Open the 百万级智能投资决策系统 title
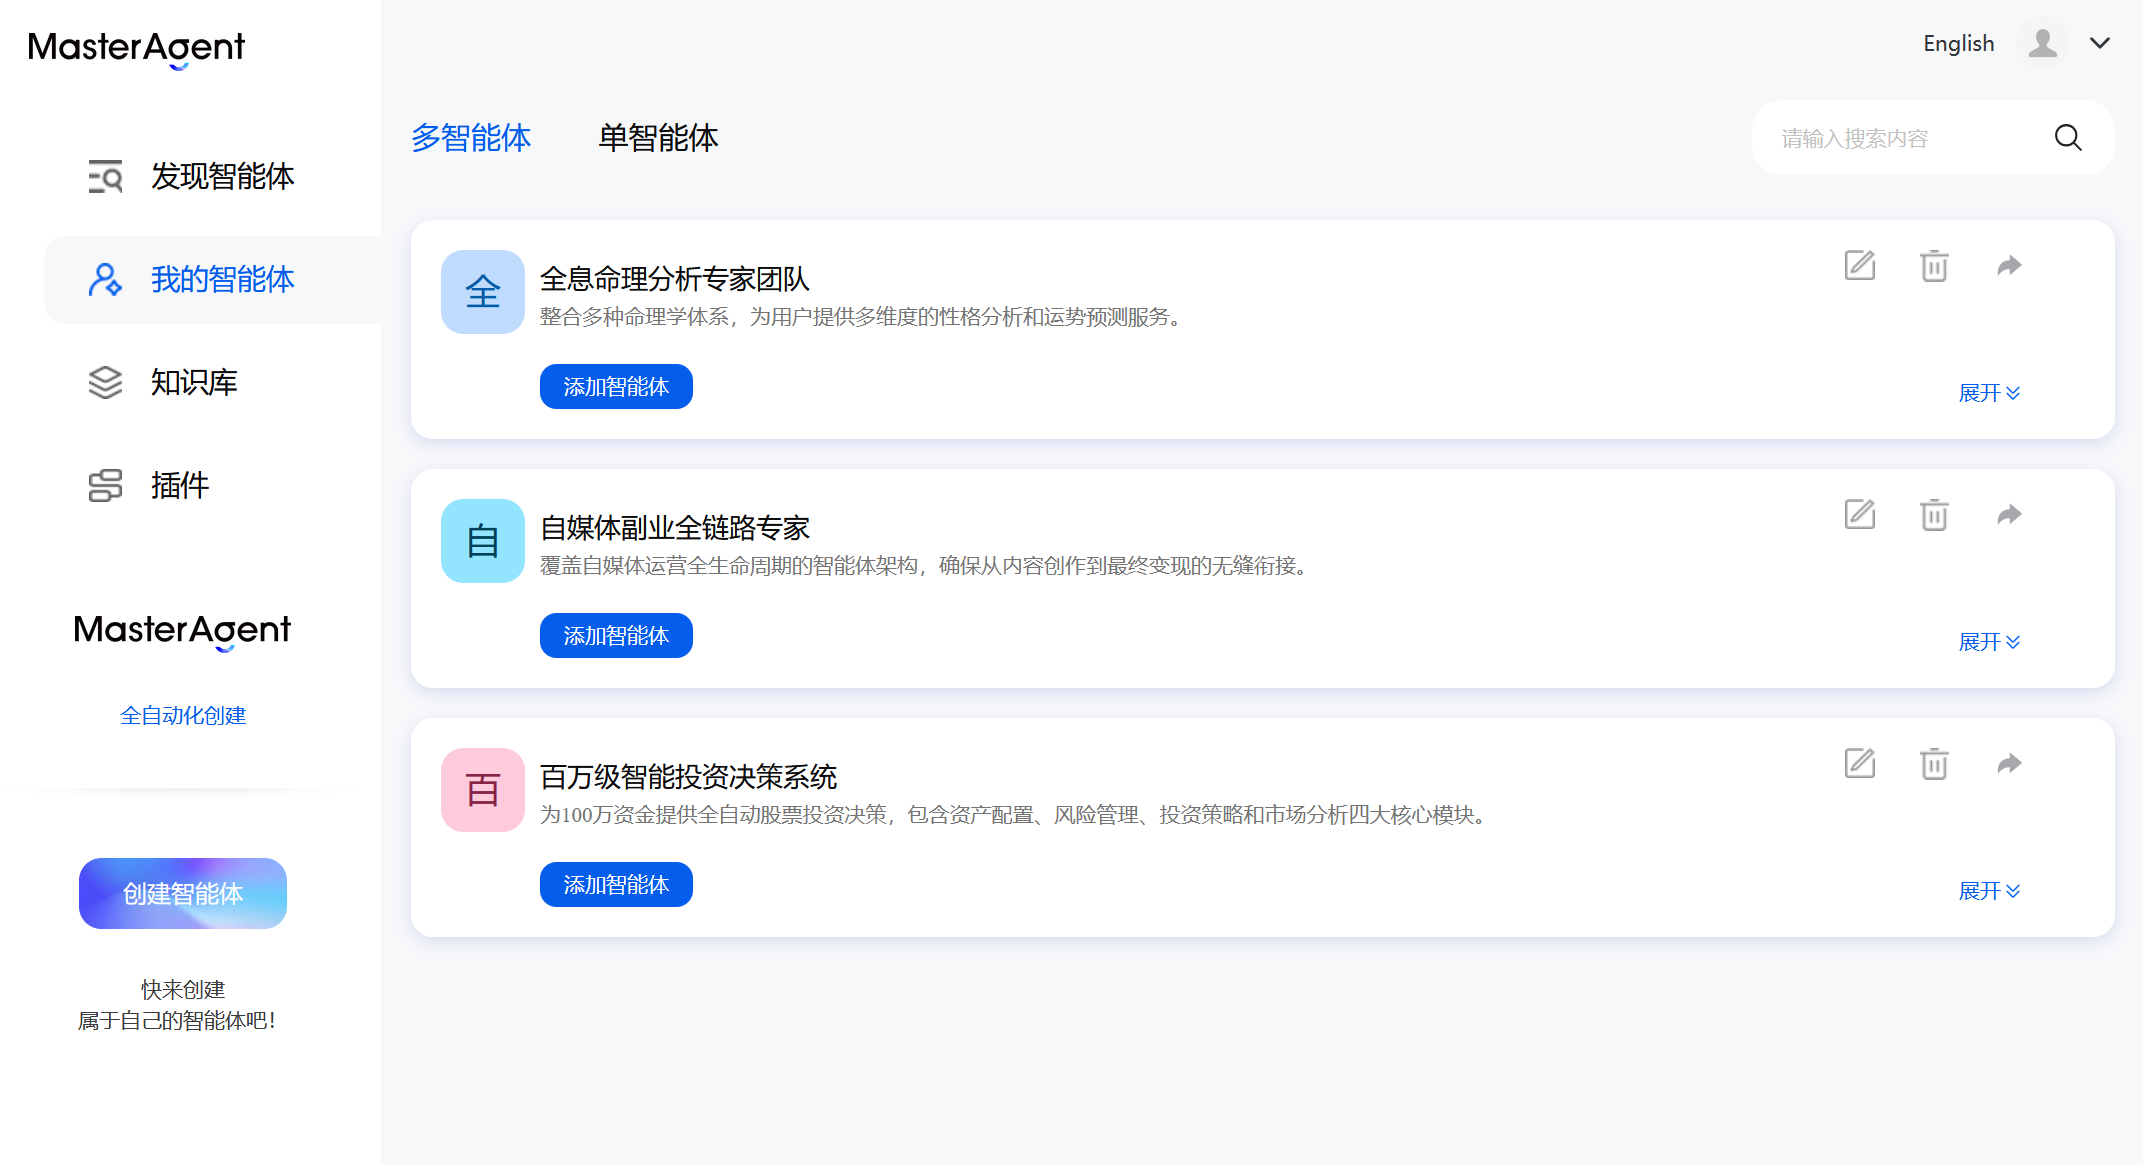 tap(688, 777)
